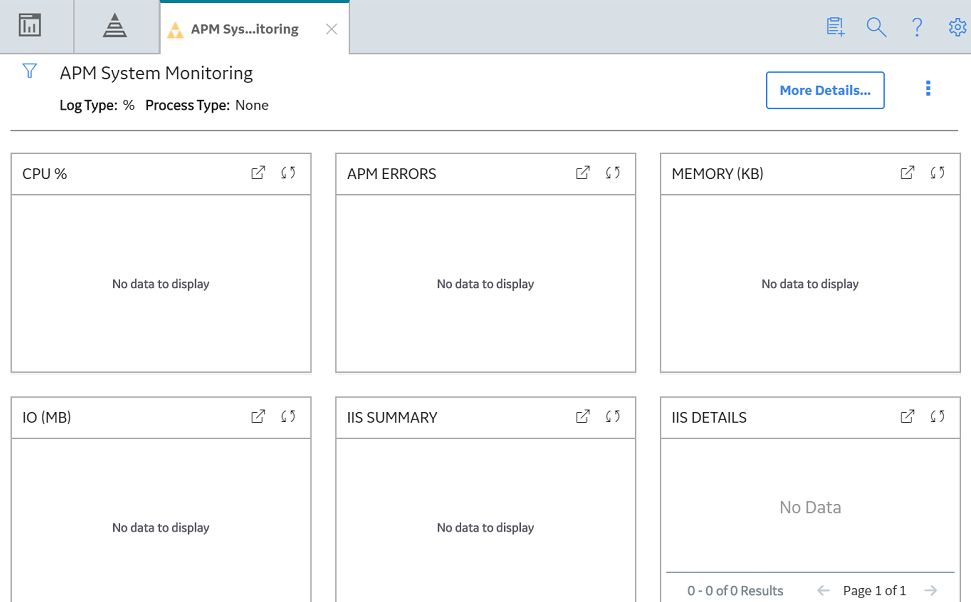The height and width of the screenshot is (602, 971).
Task: Click the IO (MB) widget title
Action: click(x=46, y=417)
